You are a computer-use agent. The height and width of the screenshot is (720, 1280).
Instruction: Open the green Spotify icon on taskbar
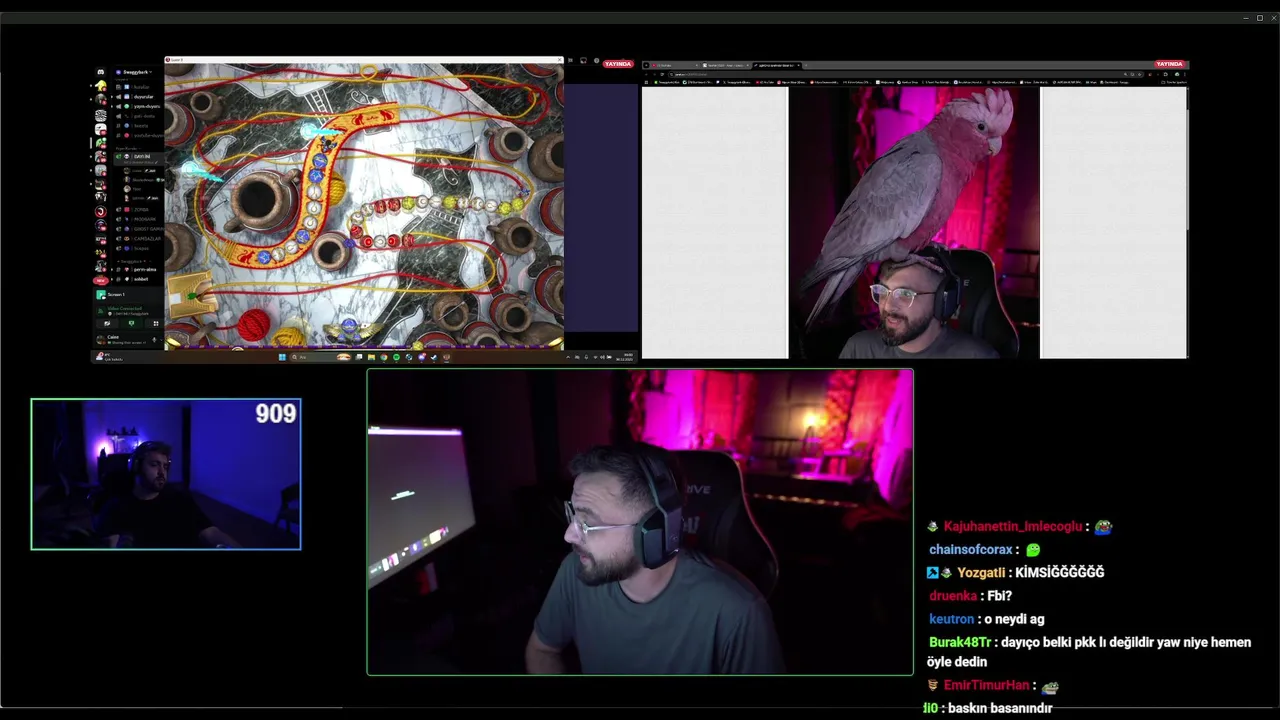[396, 357]
